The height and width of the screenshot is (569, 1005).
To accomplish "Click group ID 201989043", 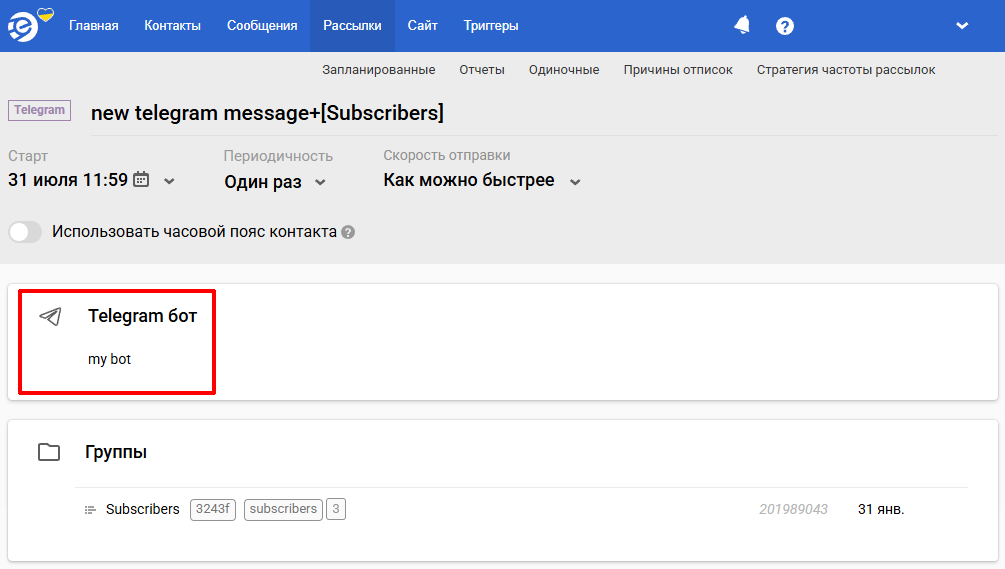I will [x=793, y=509].
